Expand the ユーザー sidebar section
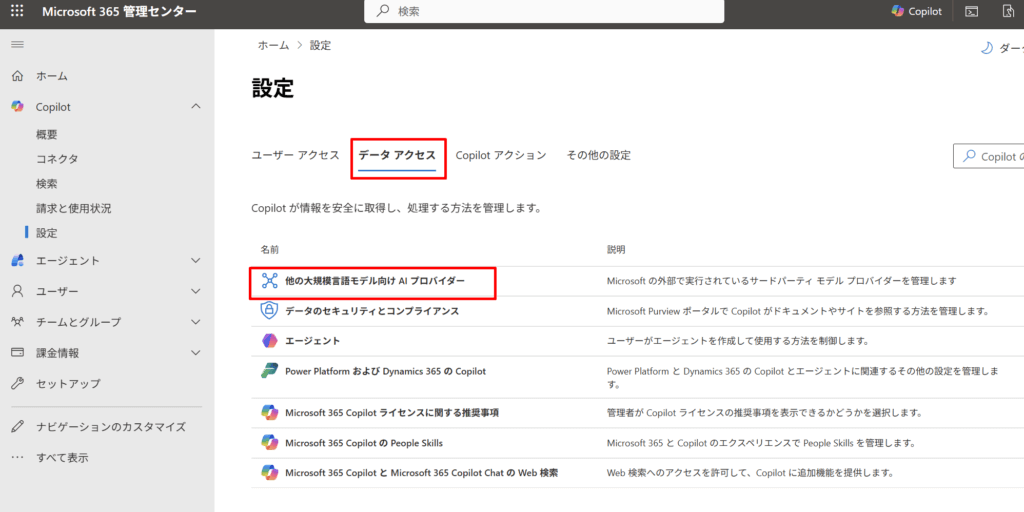1024x512 pixels. point(196,291)
